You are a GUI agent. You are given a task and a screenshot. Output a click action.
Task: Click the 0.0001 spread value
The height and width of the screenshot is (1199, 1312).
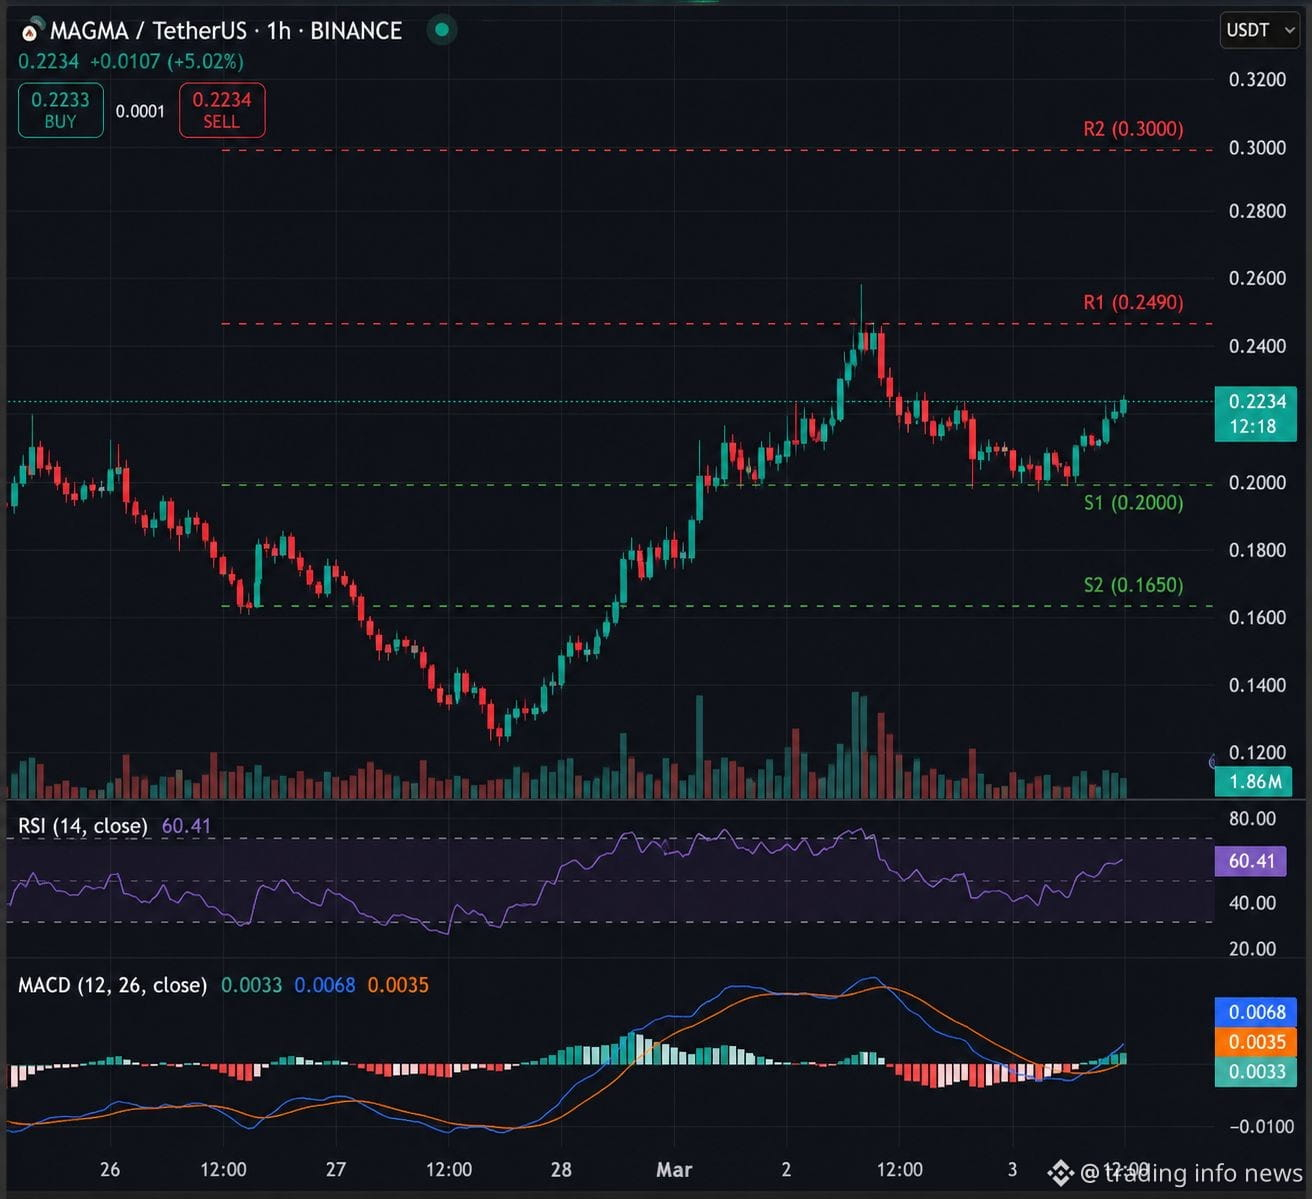coord(140,111)
